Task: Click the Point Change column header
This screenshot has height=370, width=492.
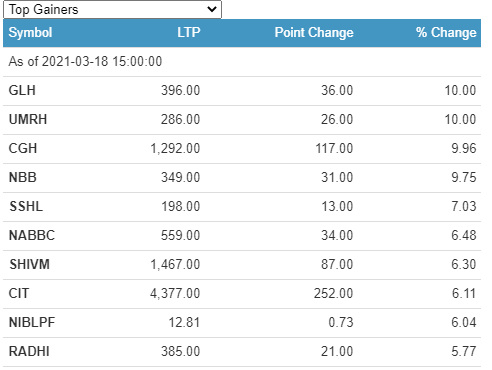Action: [314, 33]
